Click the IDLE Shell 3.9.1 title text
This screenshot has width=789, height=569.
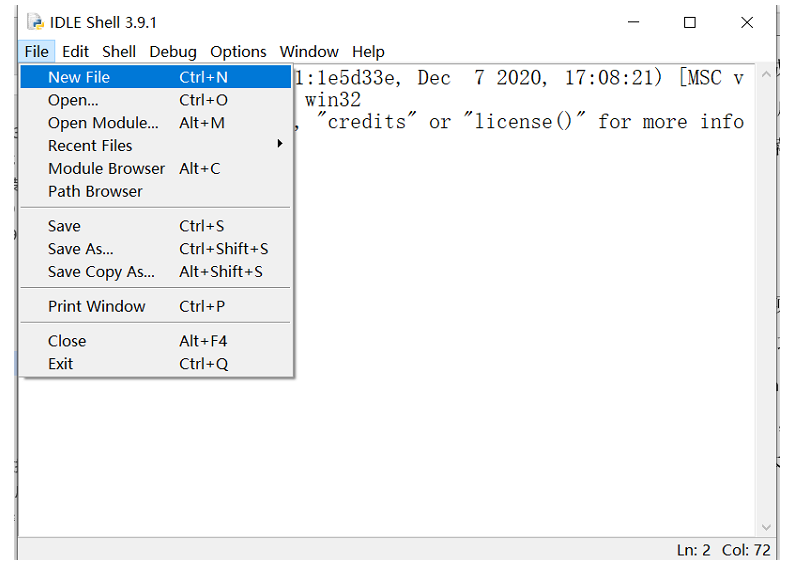coord(103,23)
